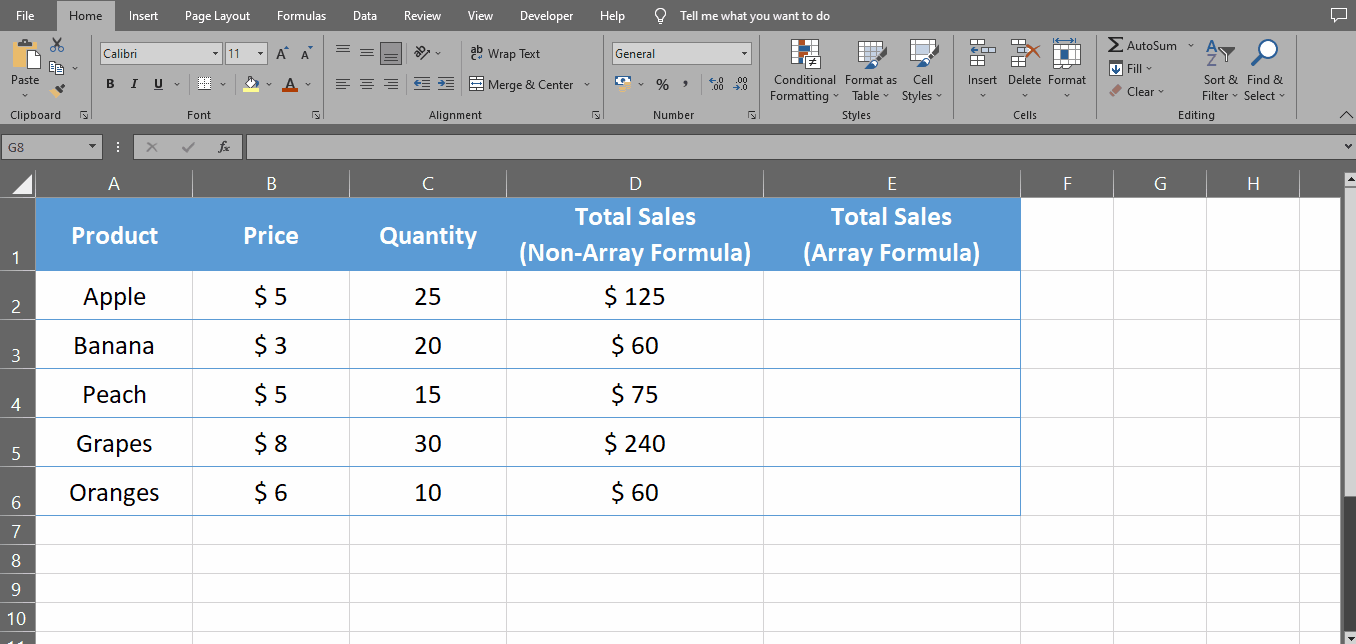Open the Developer tab

pyautogui.click(x=546, y=15)
